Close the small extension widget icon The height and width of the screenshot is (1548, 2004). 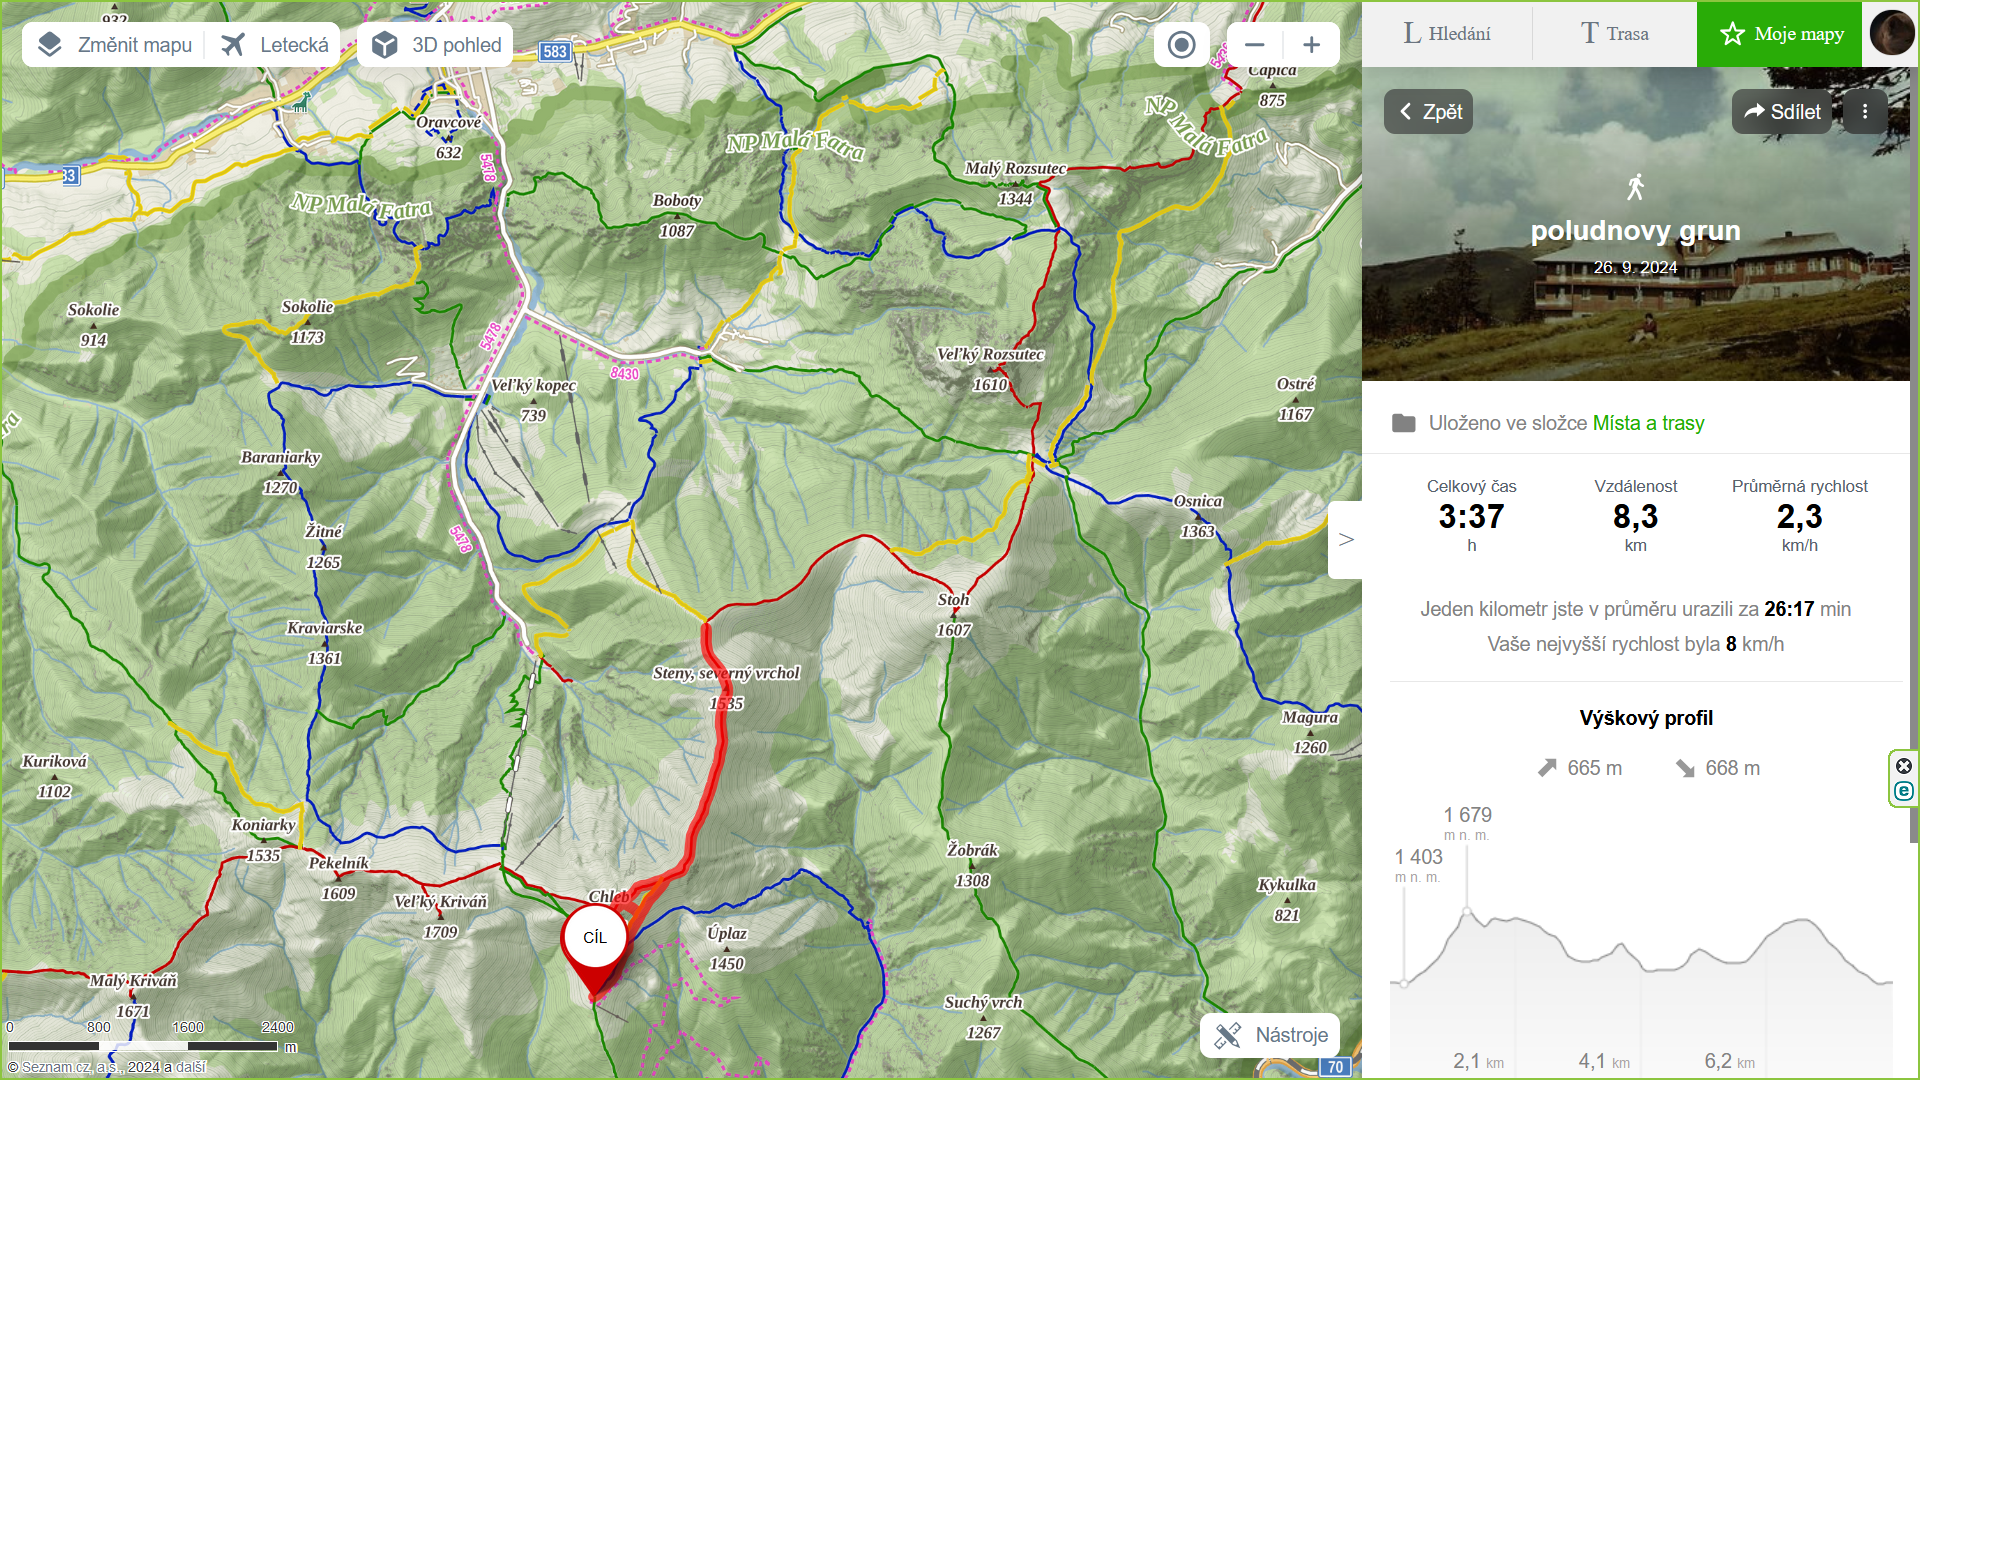[1904, 766]
